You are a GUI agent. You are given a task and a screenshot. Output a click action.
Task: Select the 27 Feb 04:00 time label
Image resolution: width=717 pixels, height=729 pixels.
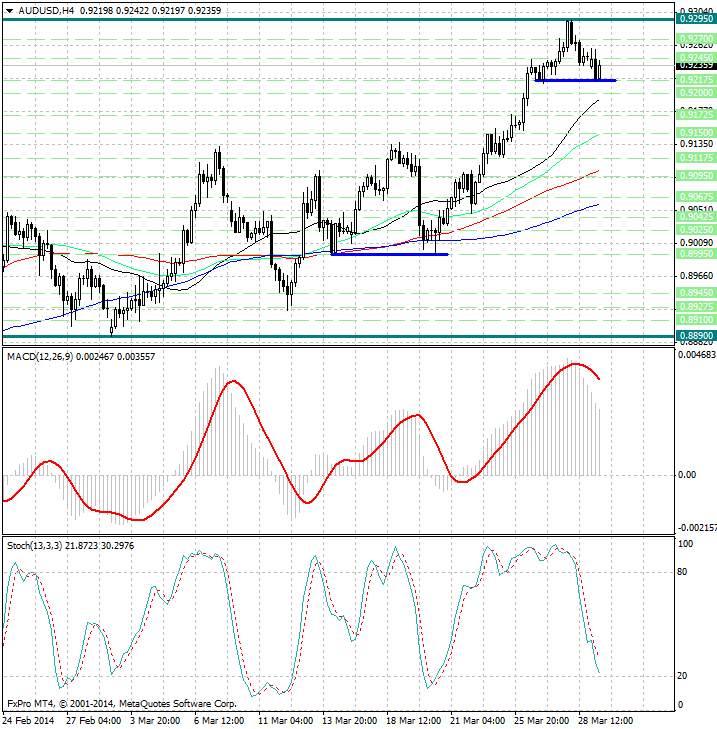93,721
